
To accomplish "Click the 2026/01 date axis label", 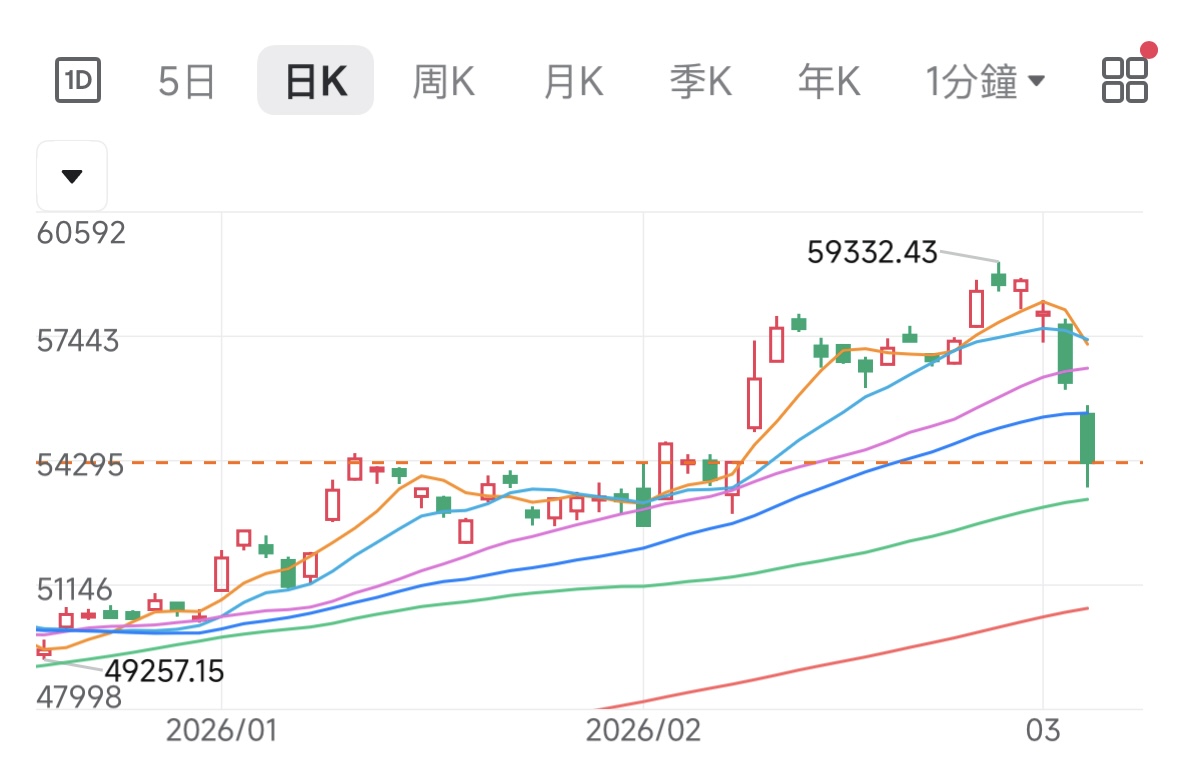I will 221,730.
